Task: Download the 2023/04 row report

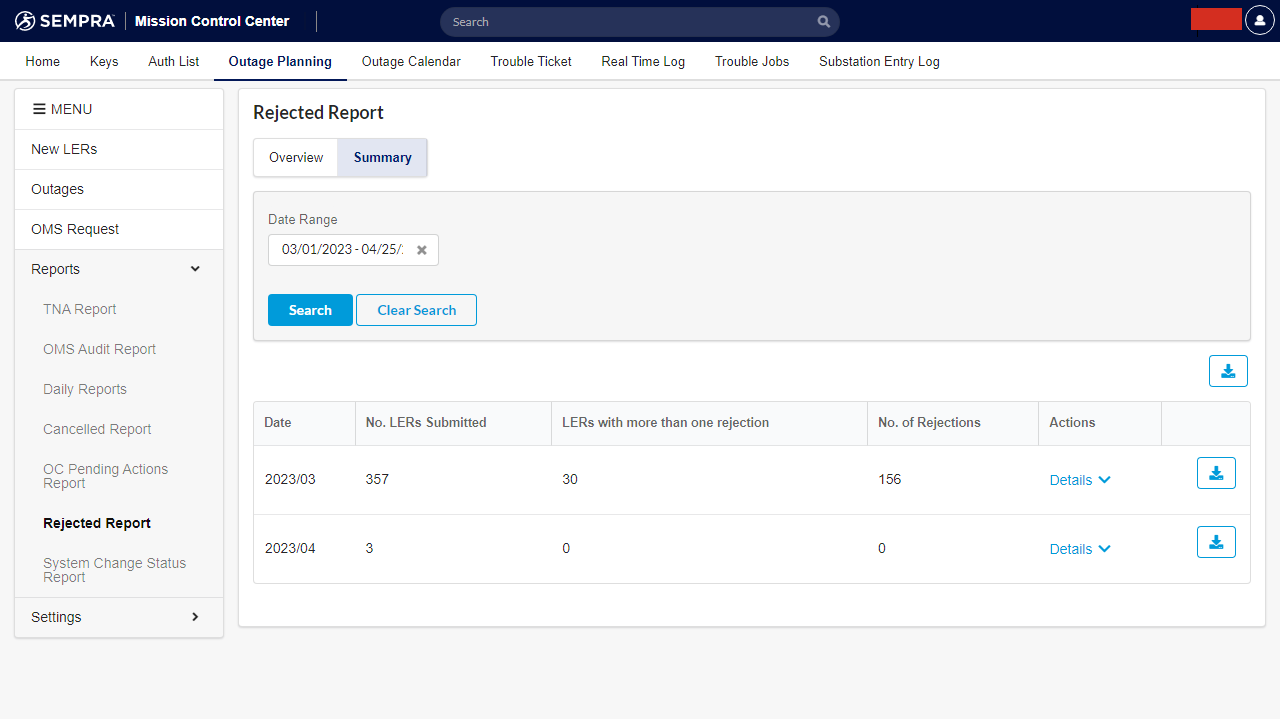Action: tap(1216, 542)
